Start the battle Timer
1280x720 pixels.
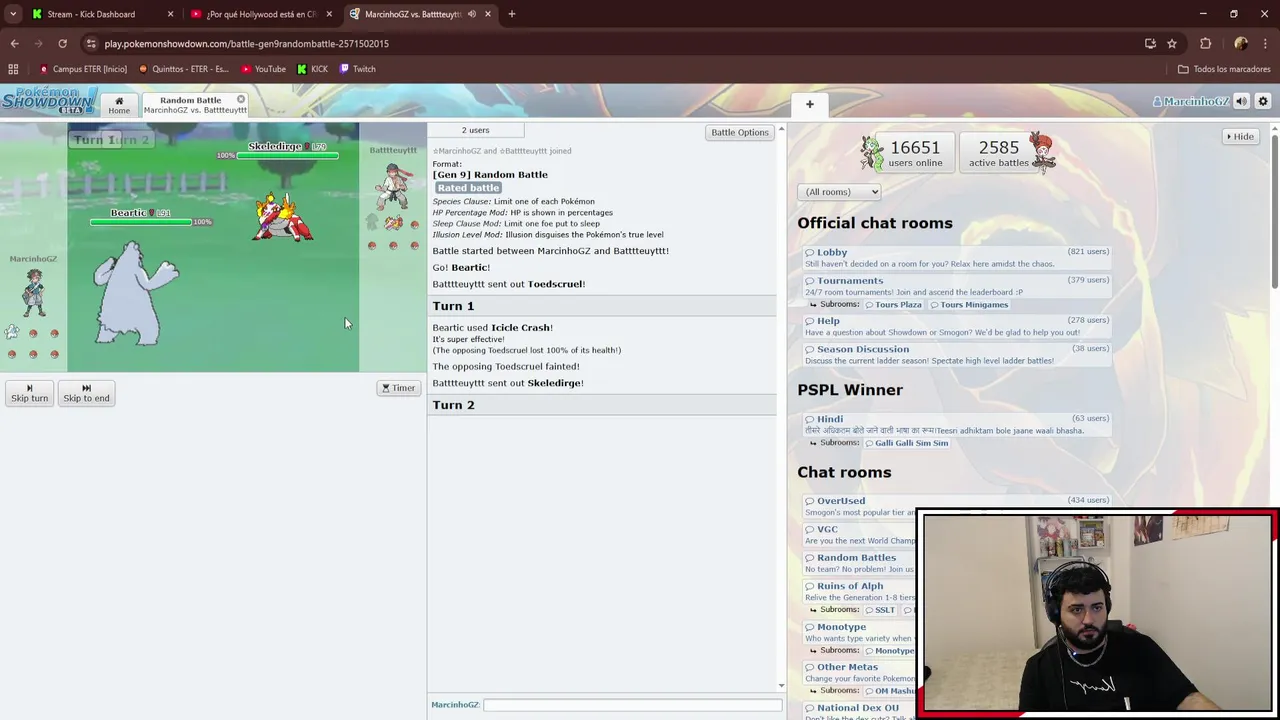tap(398, 388)
